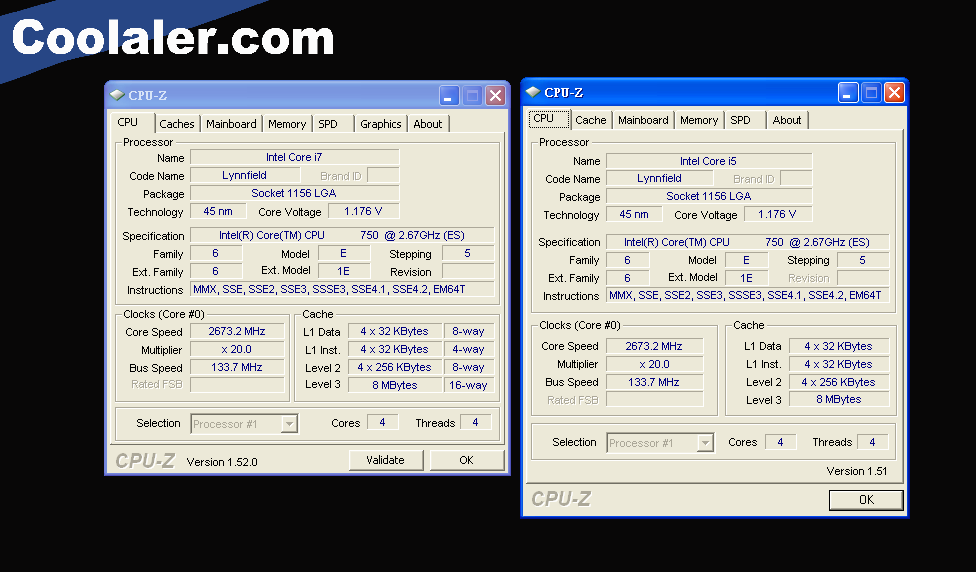Click 1.176 V core voltage in right window
Screen dimensions: 976x572
pyautogui.click(x=777, y=214)
